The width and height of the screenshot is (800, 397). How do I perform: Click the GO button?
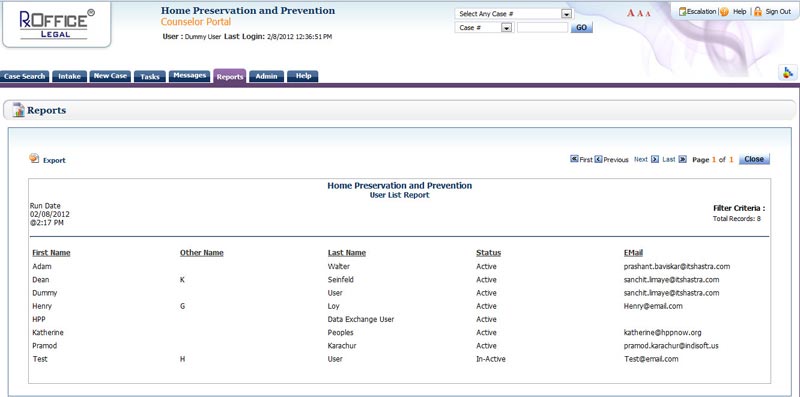pos(582,28)
